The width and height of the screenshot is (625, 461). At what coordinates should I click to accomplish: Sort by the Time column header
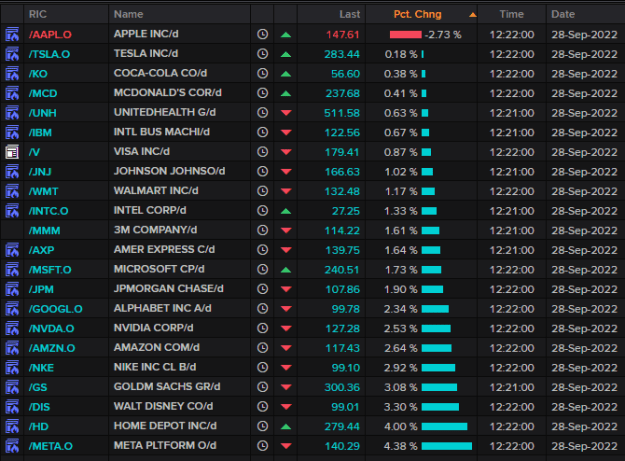point(511,14)
